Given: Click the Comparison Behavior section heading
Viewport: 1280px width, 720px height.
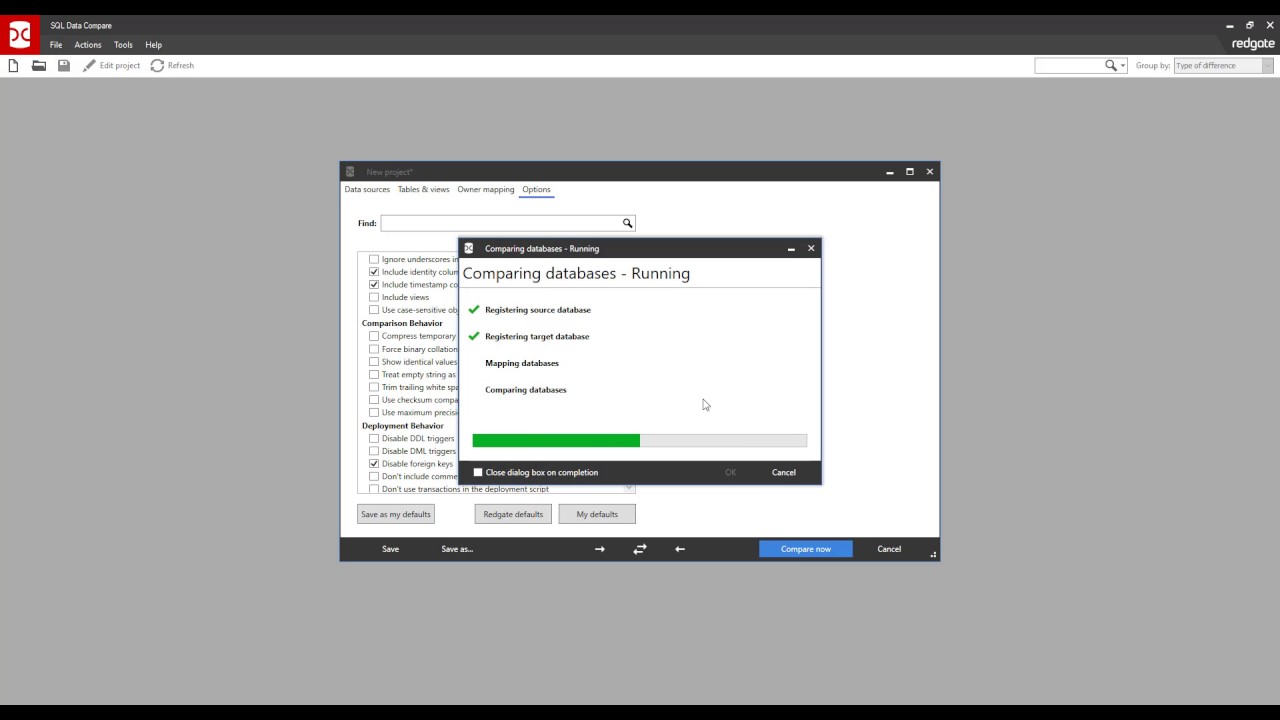Looking at the screenshot, I should click(402, 324).
